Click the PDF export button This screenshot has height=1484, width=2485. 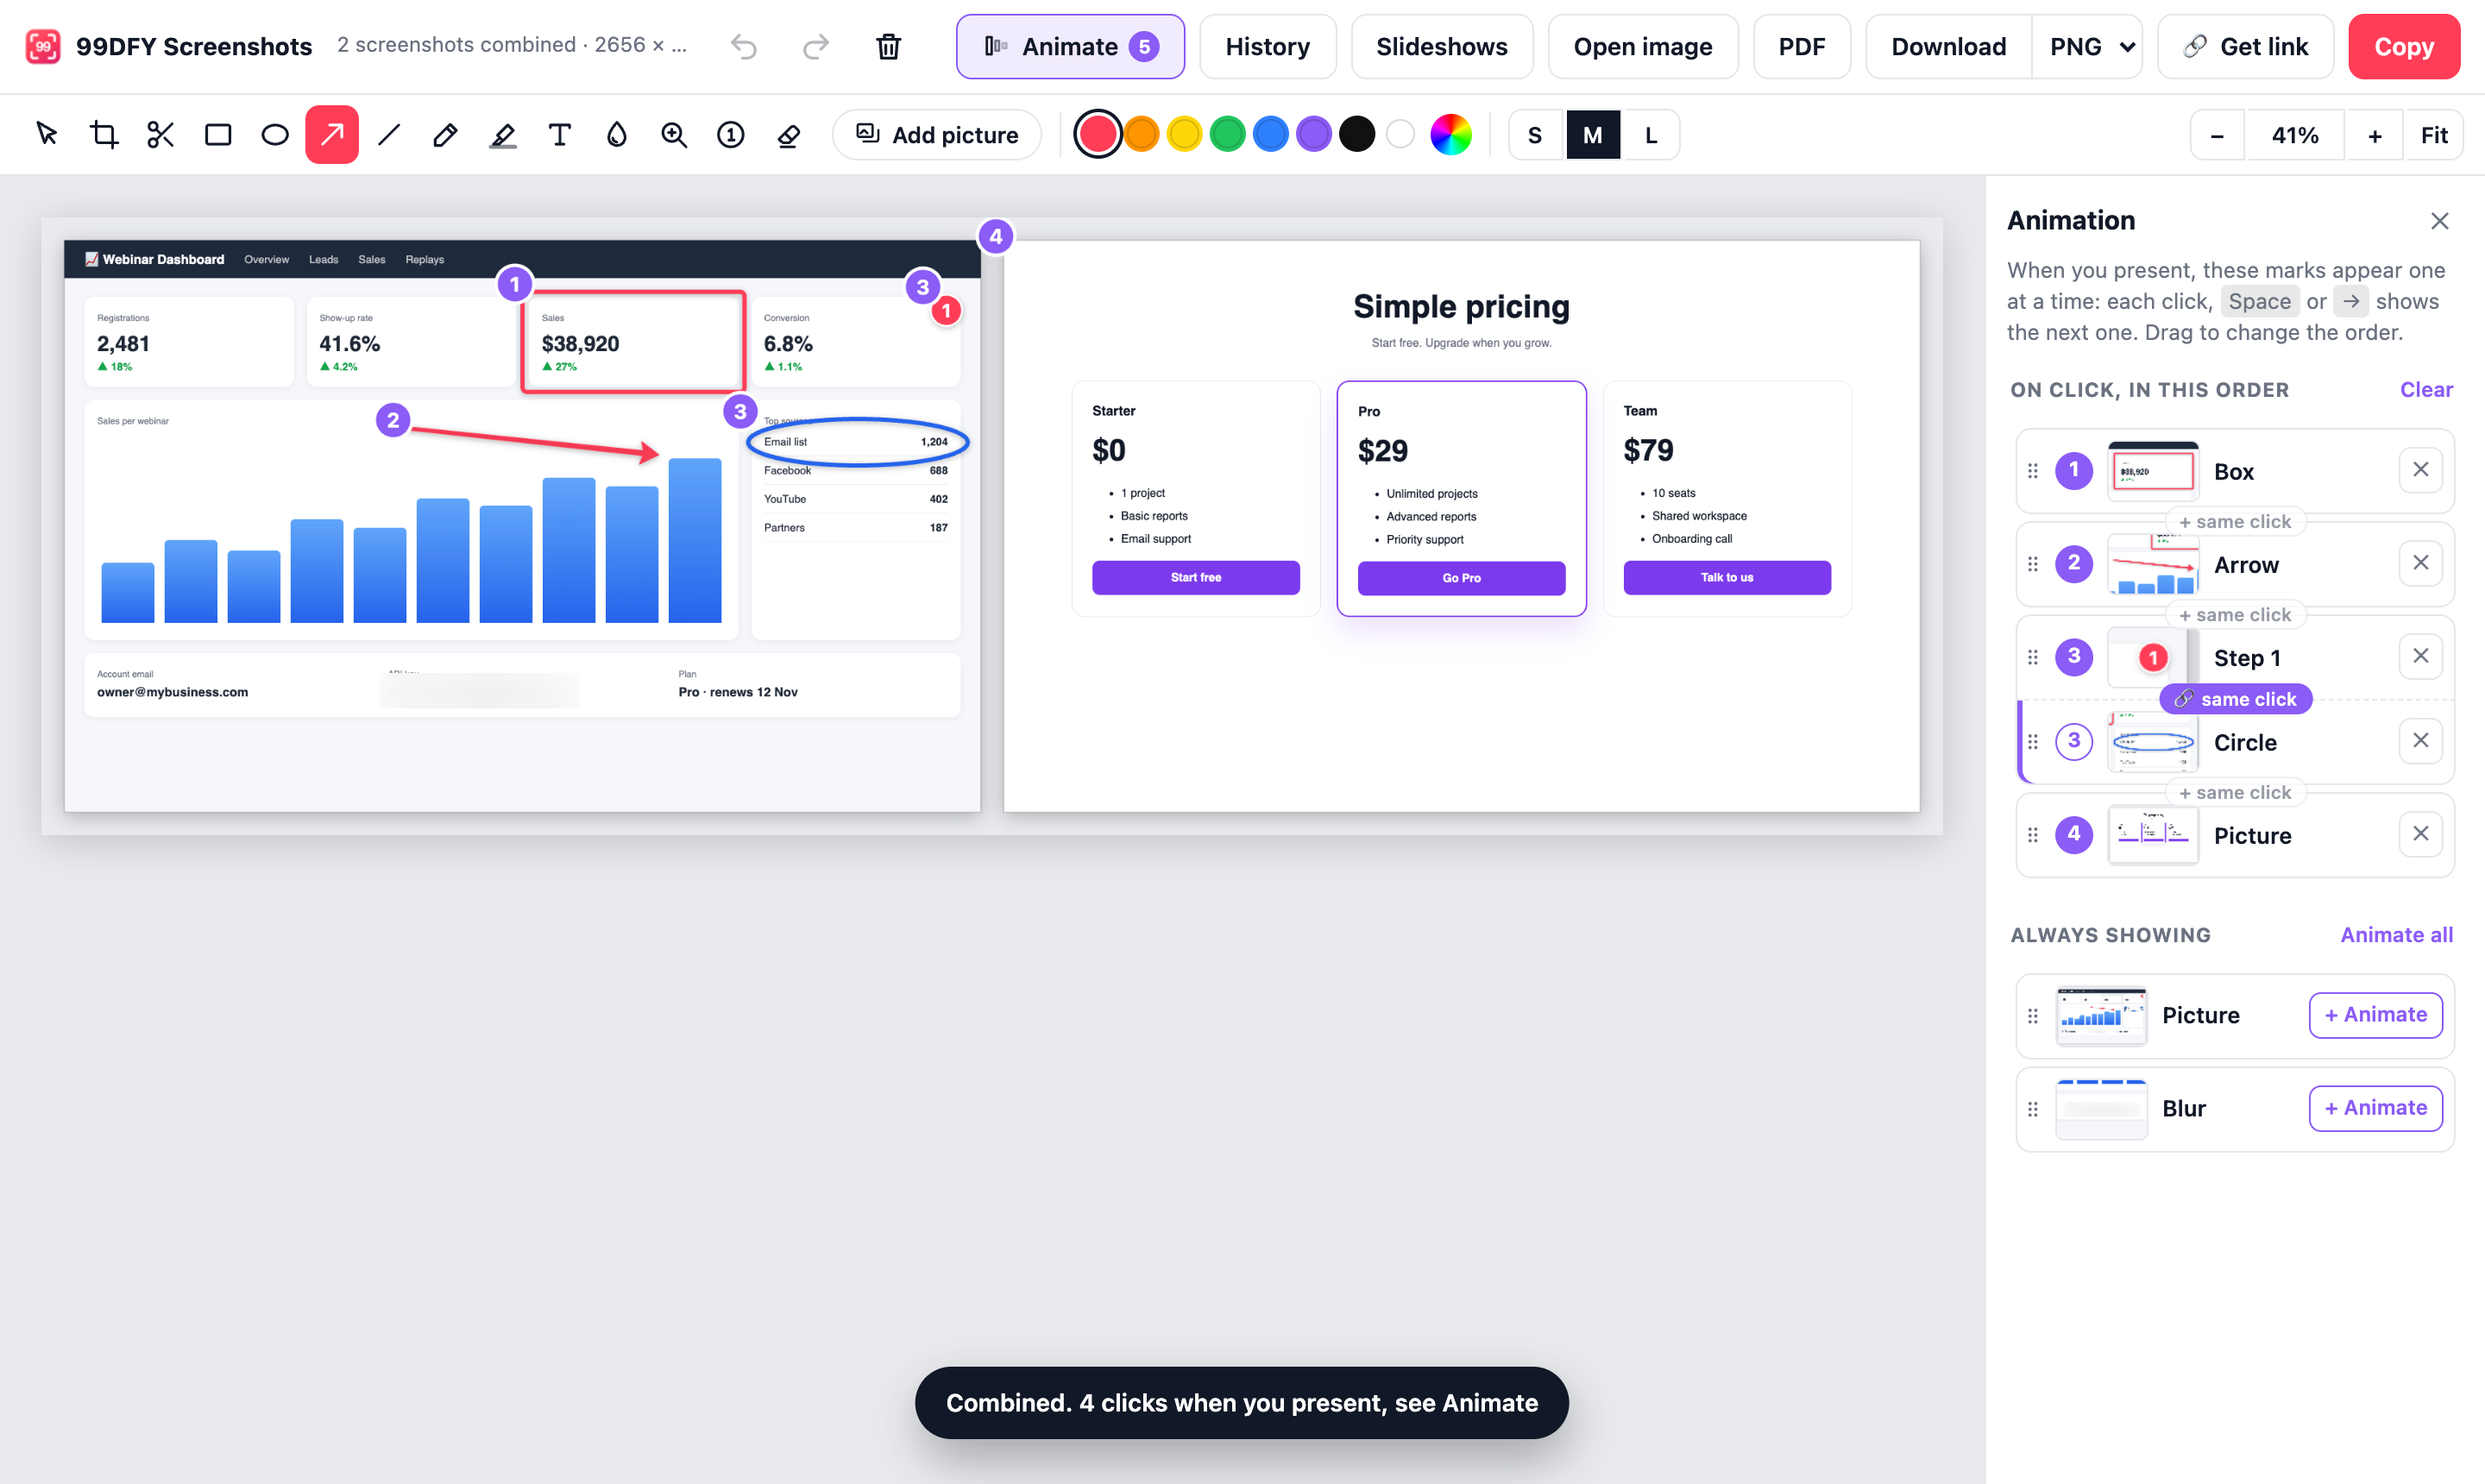[x=1801, y=46]
